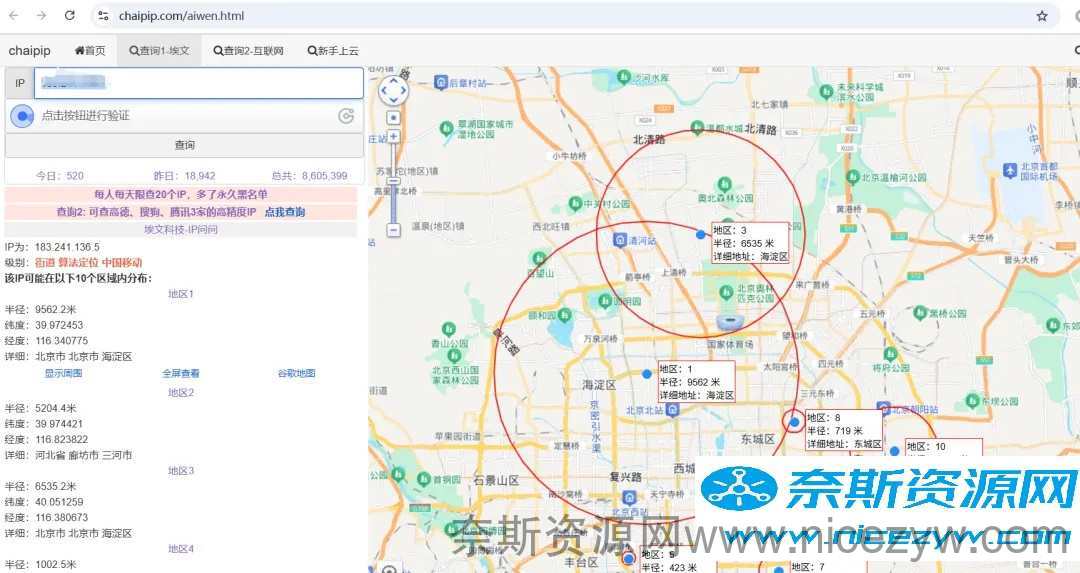Click the map zoom slider handle
This screenshot has width=1080, height=573.
point(393,183)
